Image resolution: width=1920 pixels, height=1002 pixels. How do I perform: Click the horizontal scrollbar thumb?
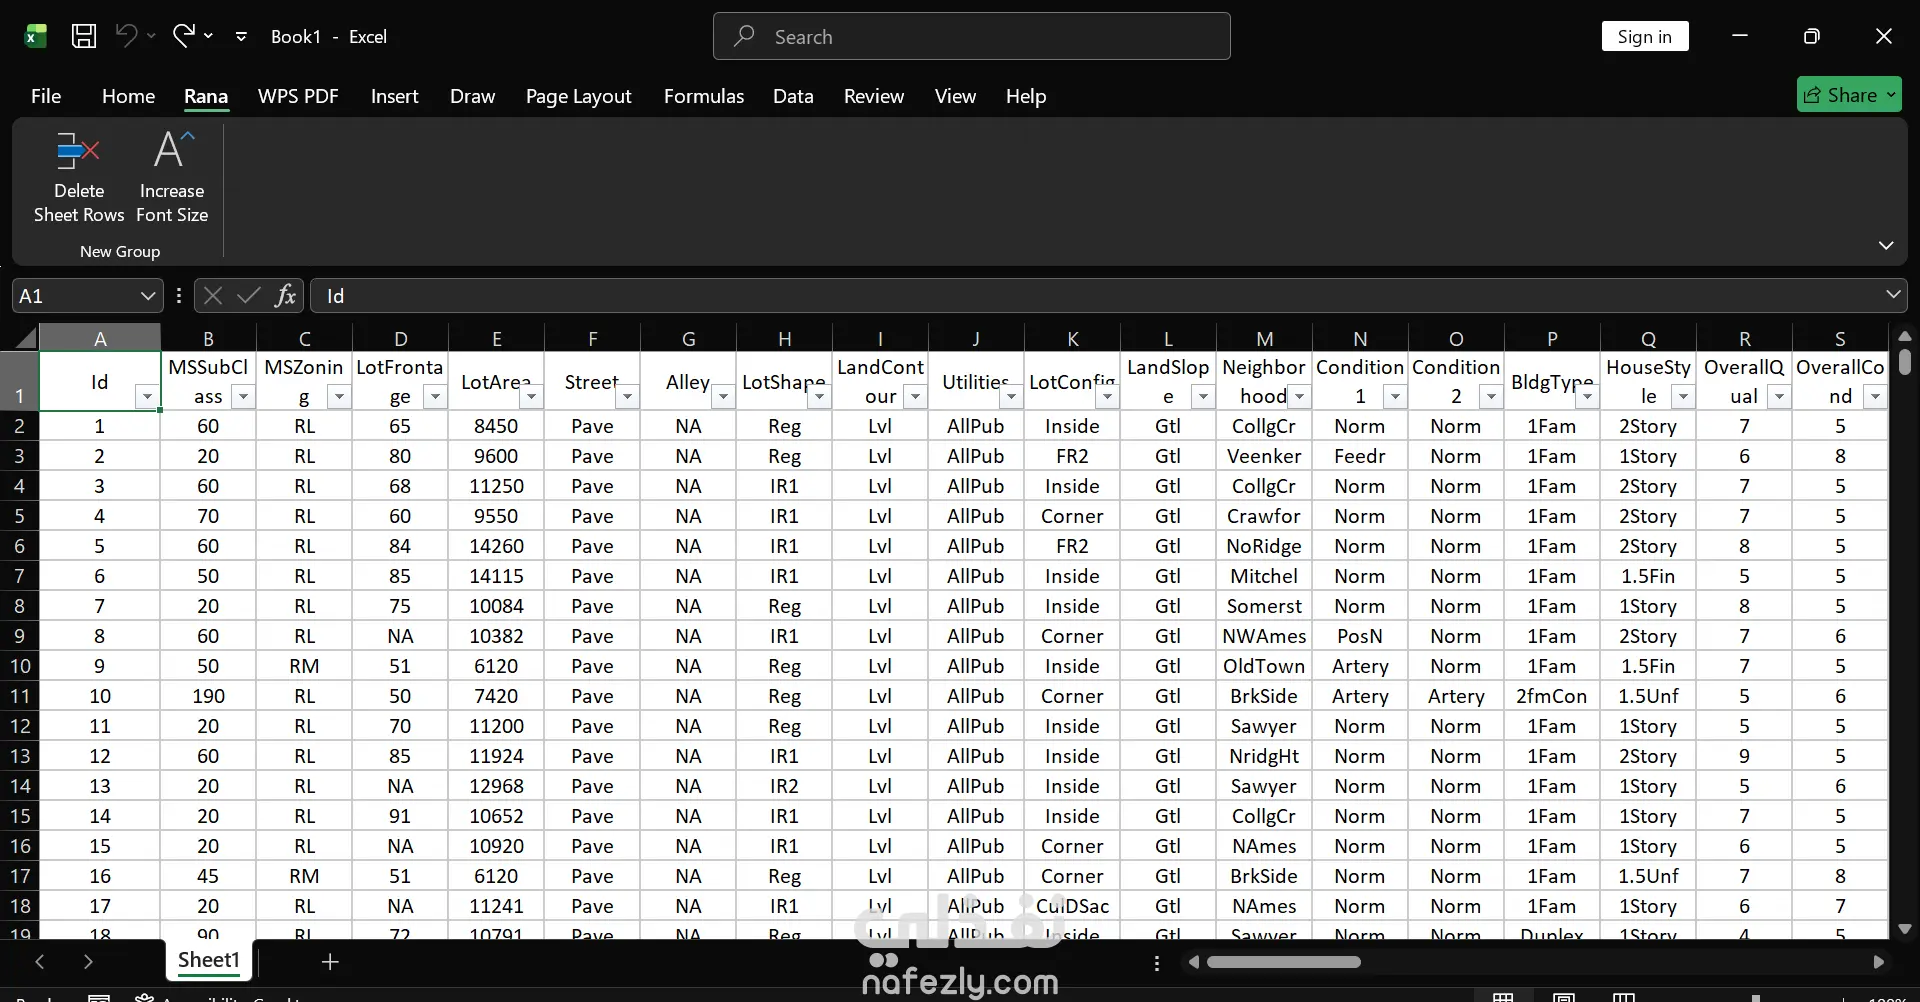pos(1284,962)
